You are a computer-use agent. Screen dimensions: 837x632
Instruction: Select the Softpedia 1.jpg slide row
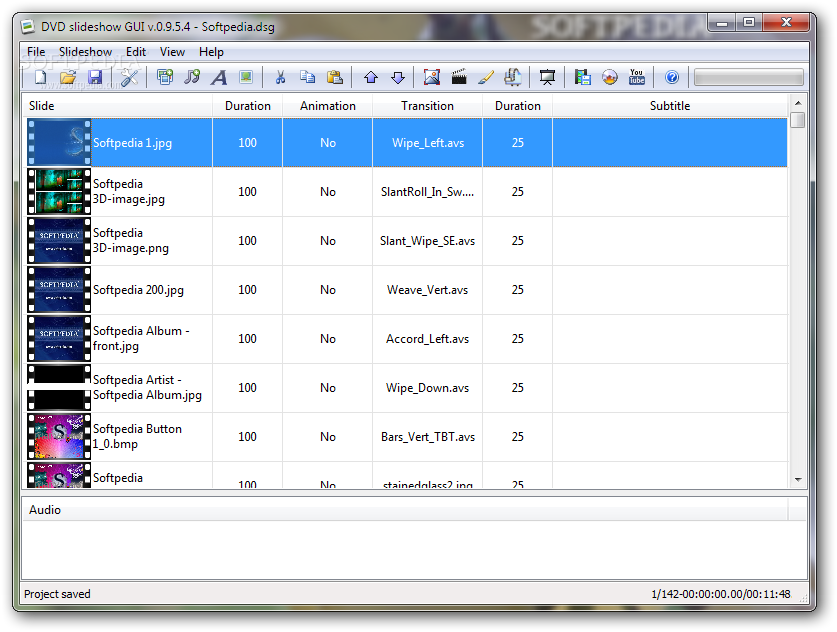pyautogui.click(x=407, y=143)
